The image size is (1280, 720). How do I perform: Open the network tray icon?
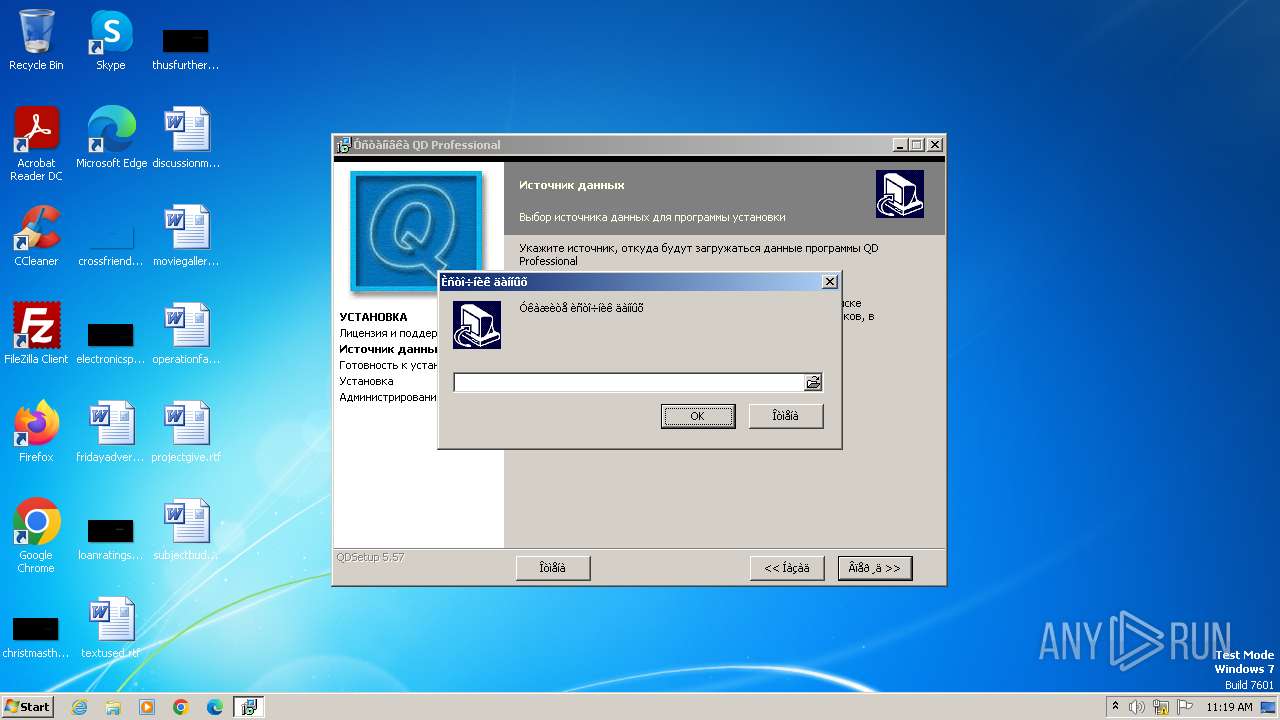click(1161, 707)
